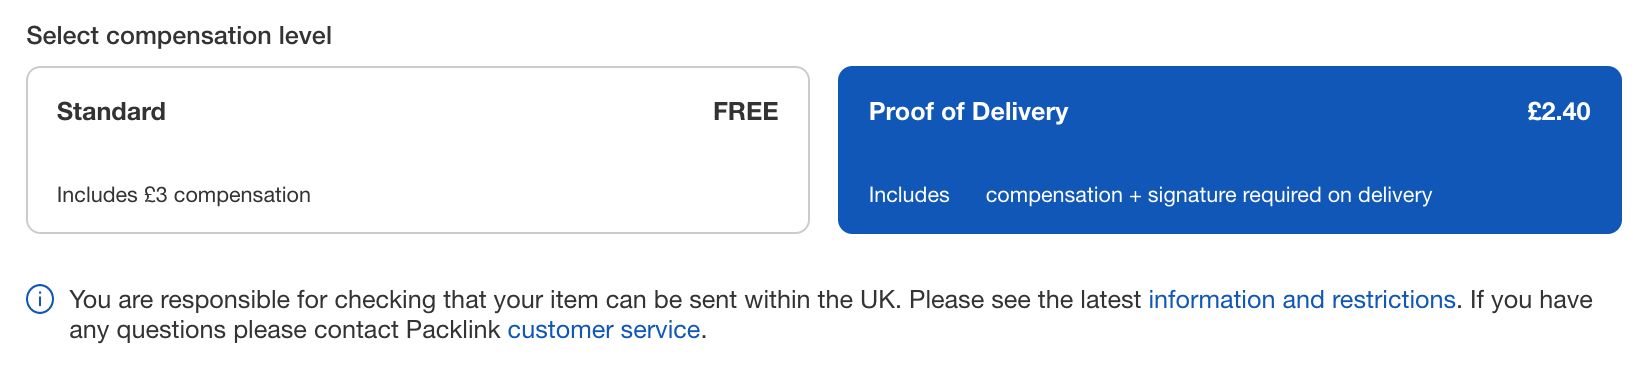Open the Packlink customer service link

click(604, 330)
